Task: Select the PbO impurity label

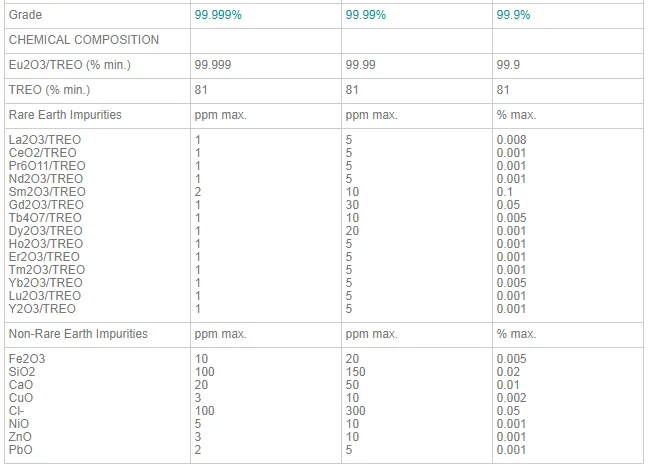Action: (20, 449)
